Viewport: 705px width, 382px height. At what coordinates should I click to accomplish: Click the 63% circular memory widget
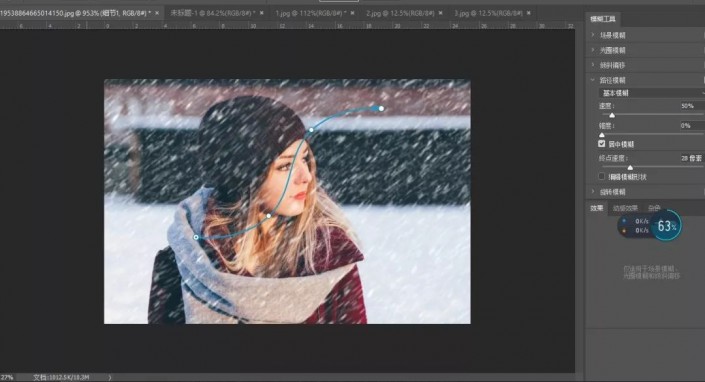pyautogui.click(x=666, y=225)
